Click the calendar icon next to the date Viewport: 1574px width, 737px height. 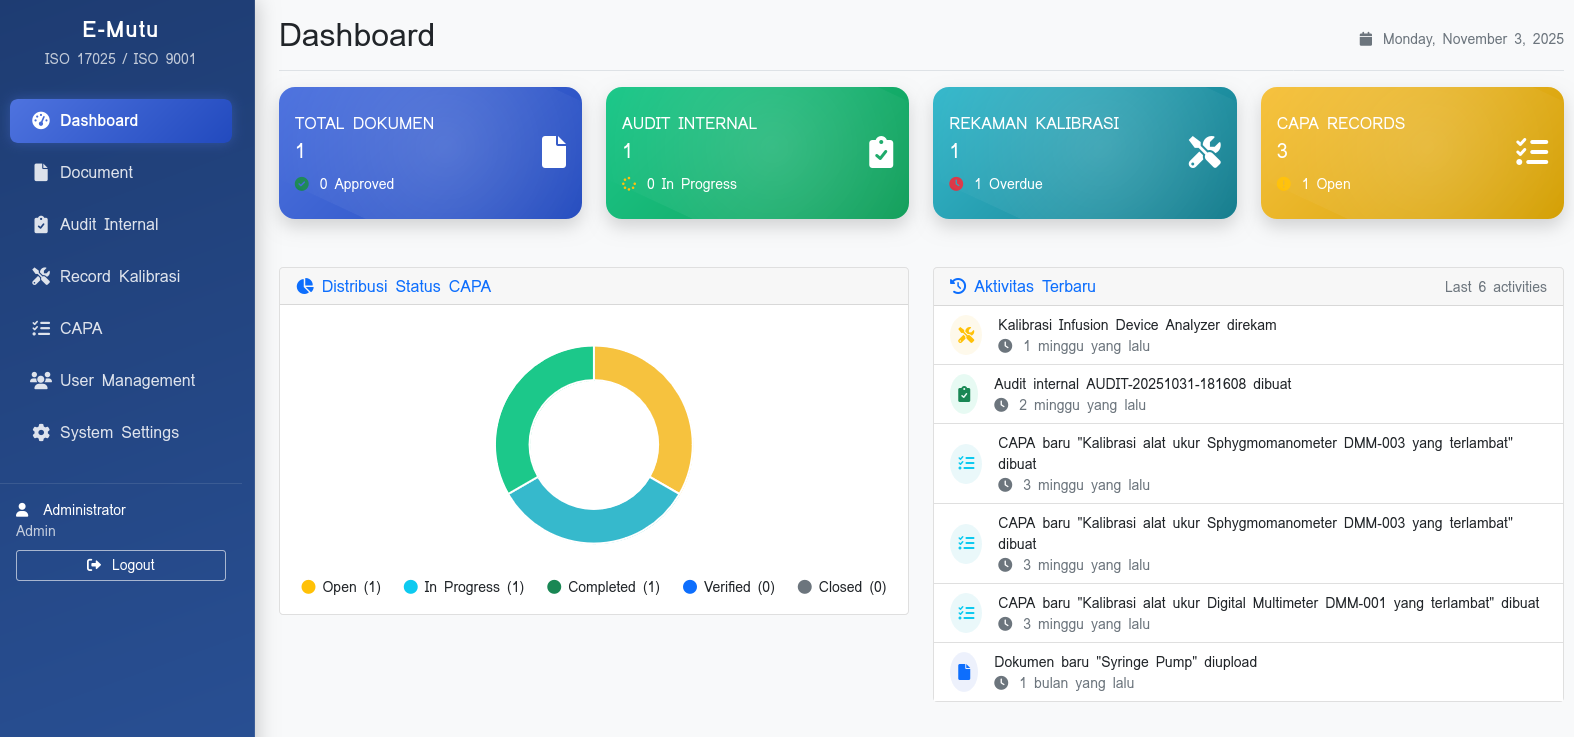point(1366,39)
